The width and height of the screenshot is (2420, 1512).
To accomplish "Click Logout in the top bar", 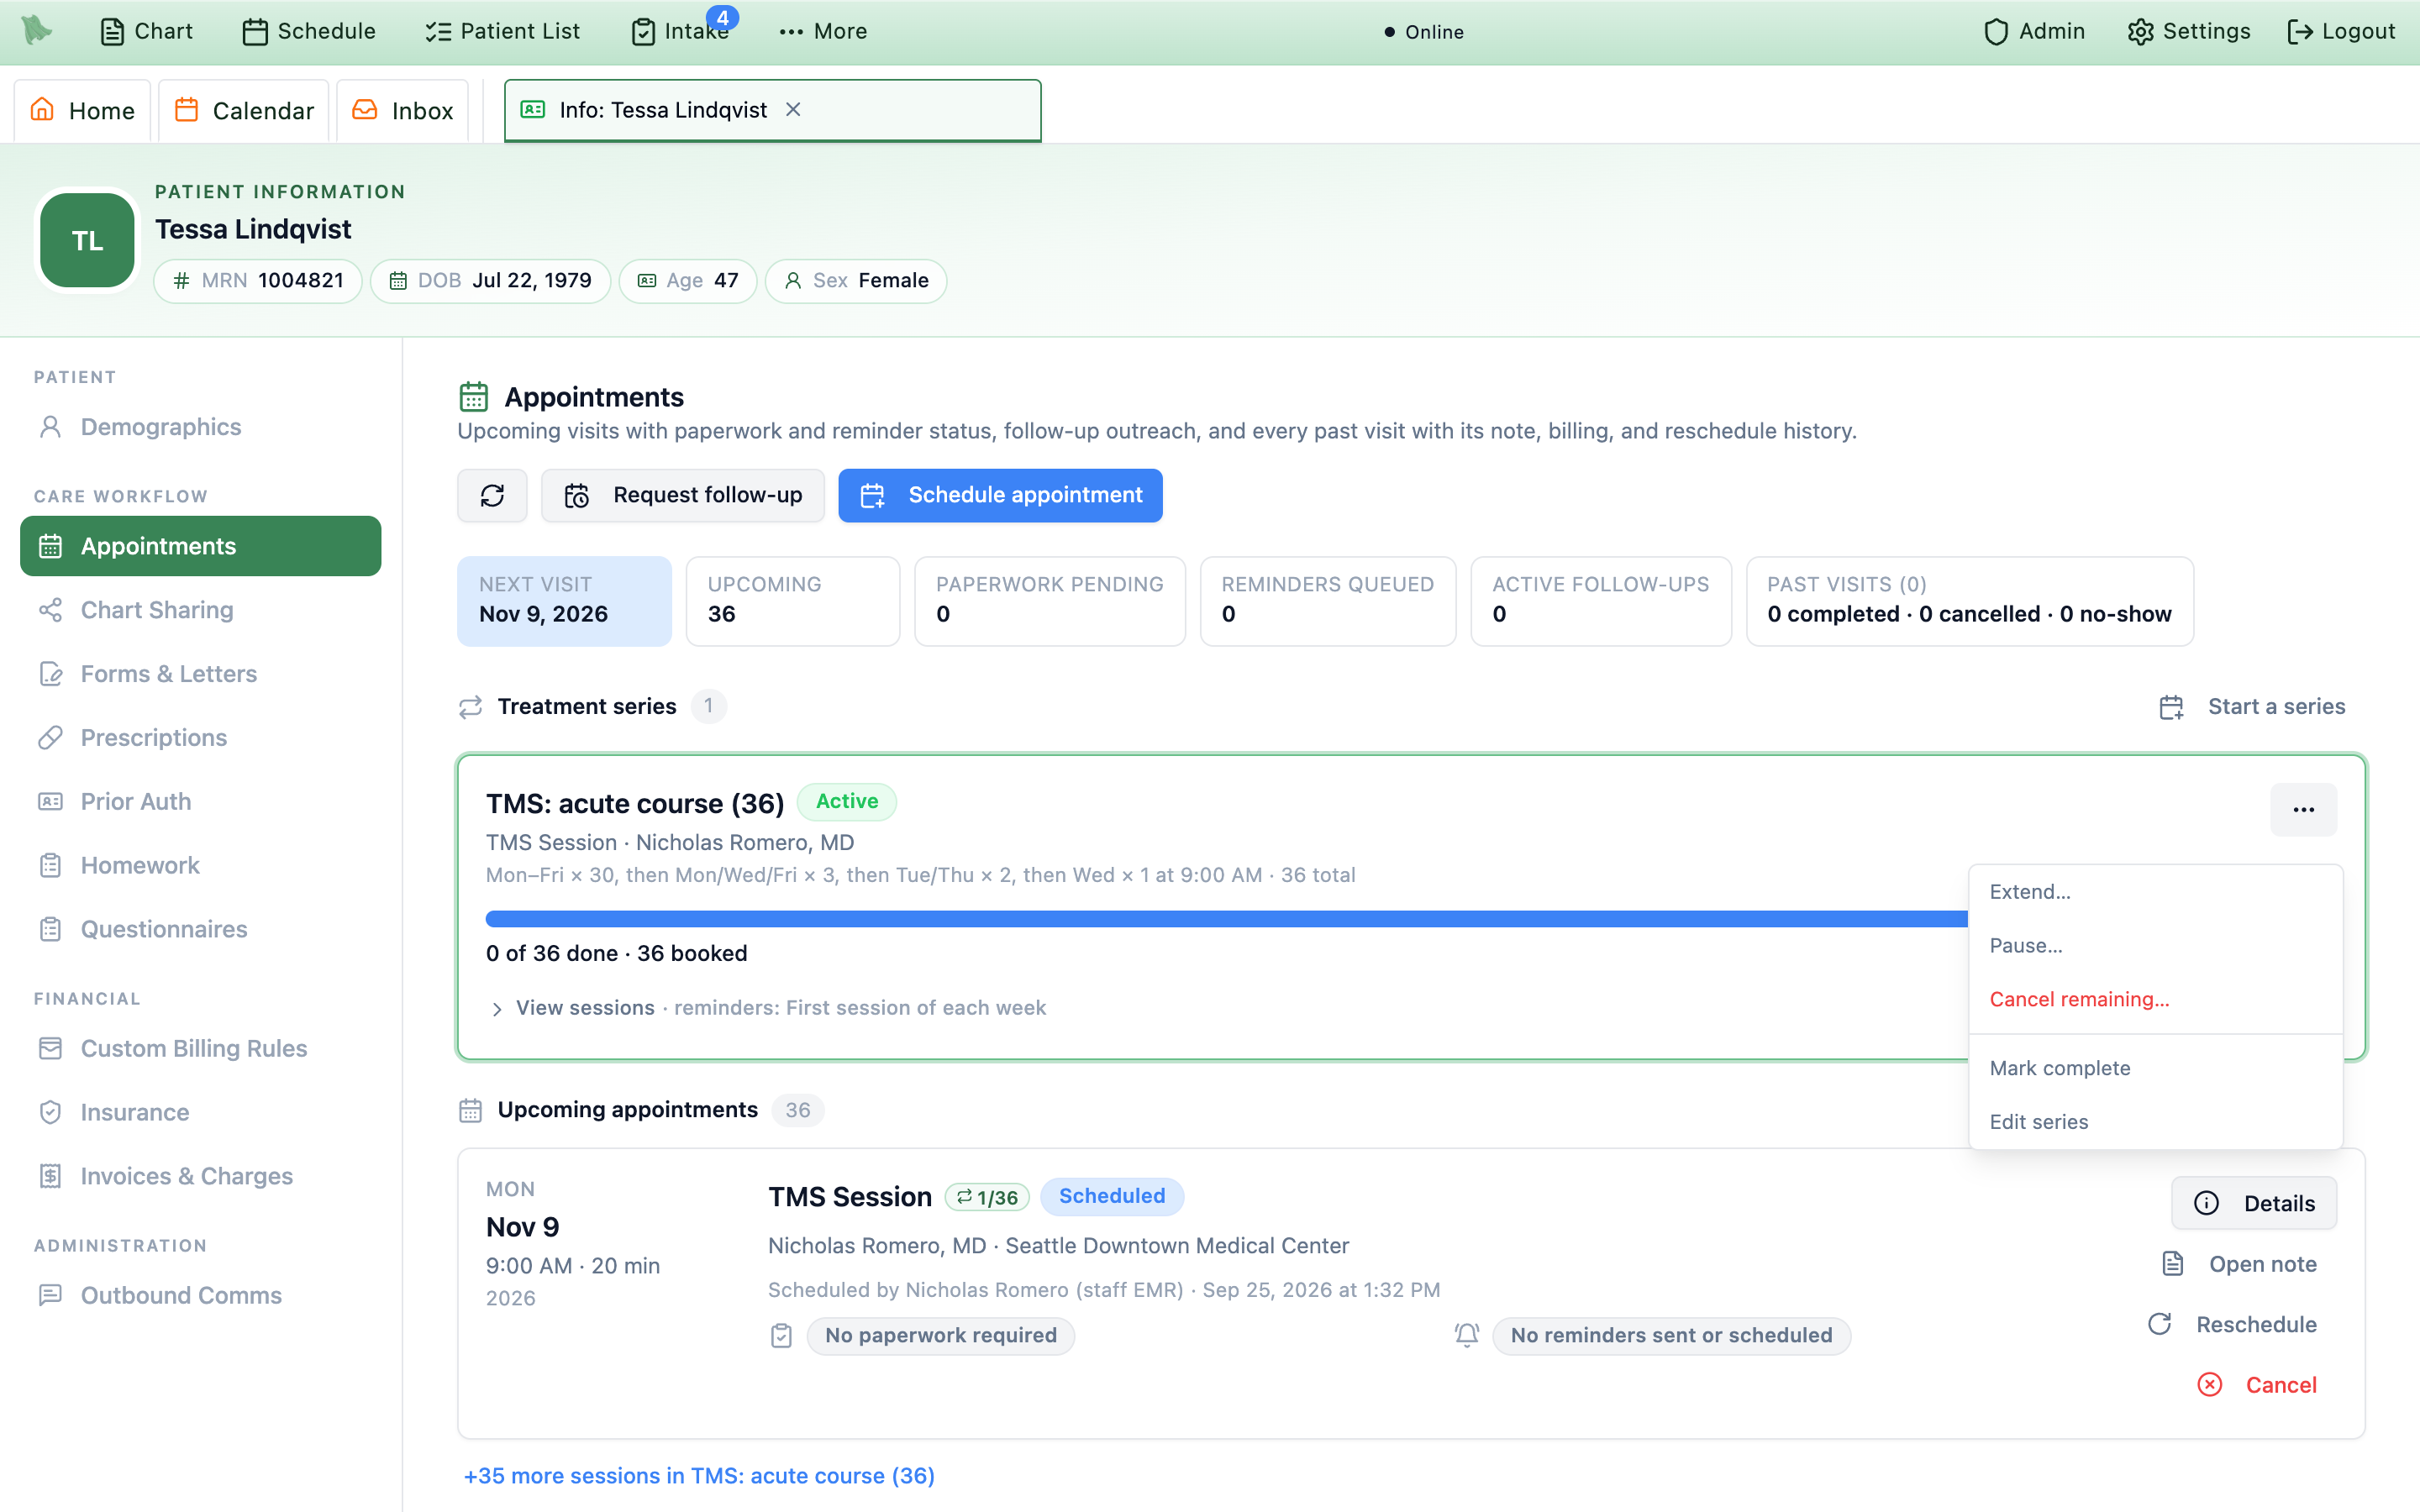I will click(x=2342, y=31).
